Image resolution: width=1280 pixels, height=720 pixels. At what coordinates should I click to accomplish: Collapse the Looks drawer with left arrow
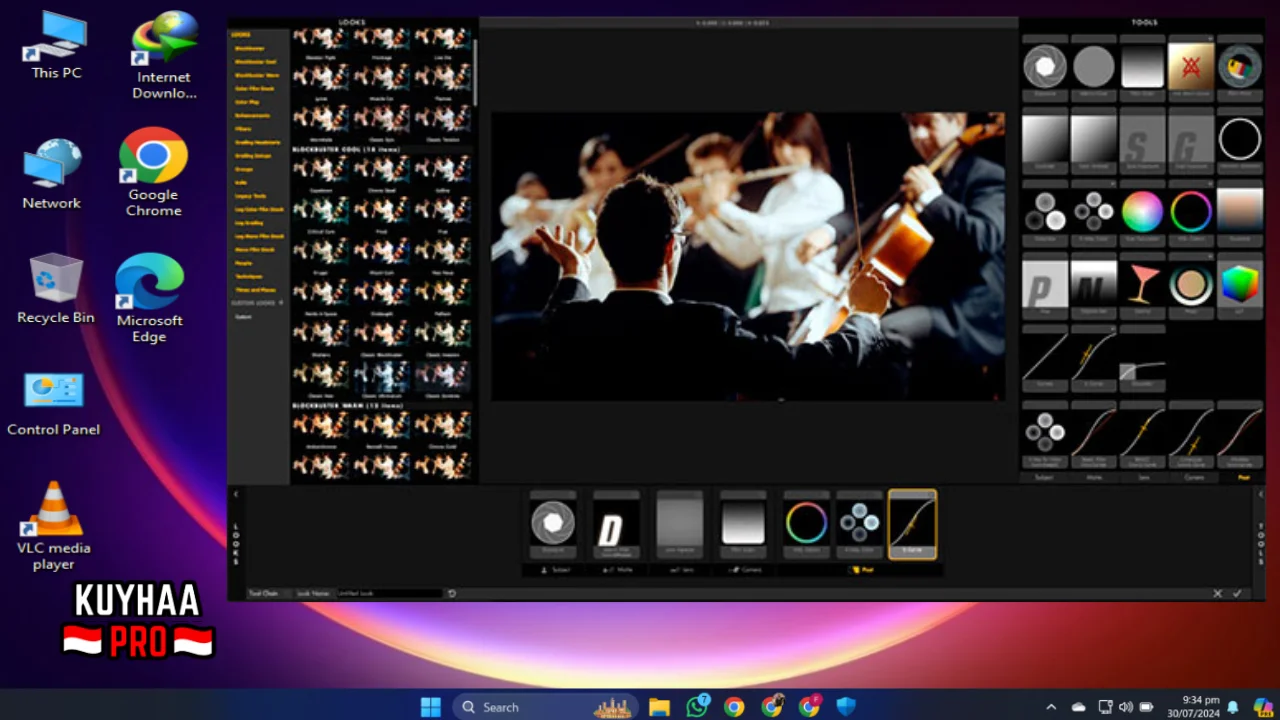[236, 494]
